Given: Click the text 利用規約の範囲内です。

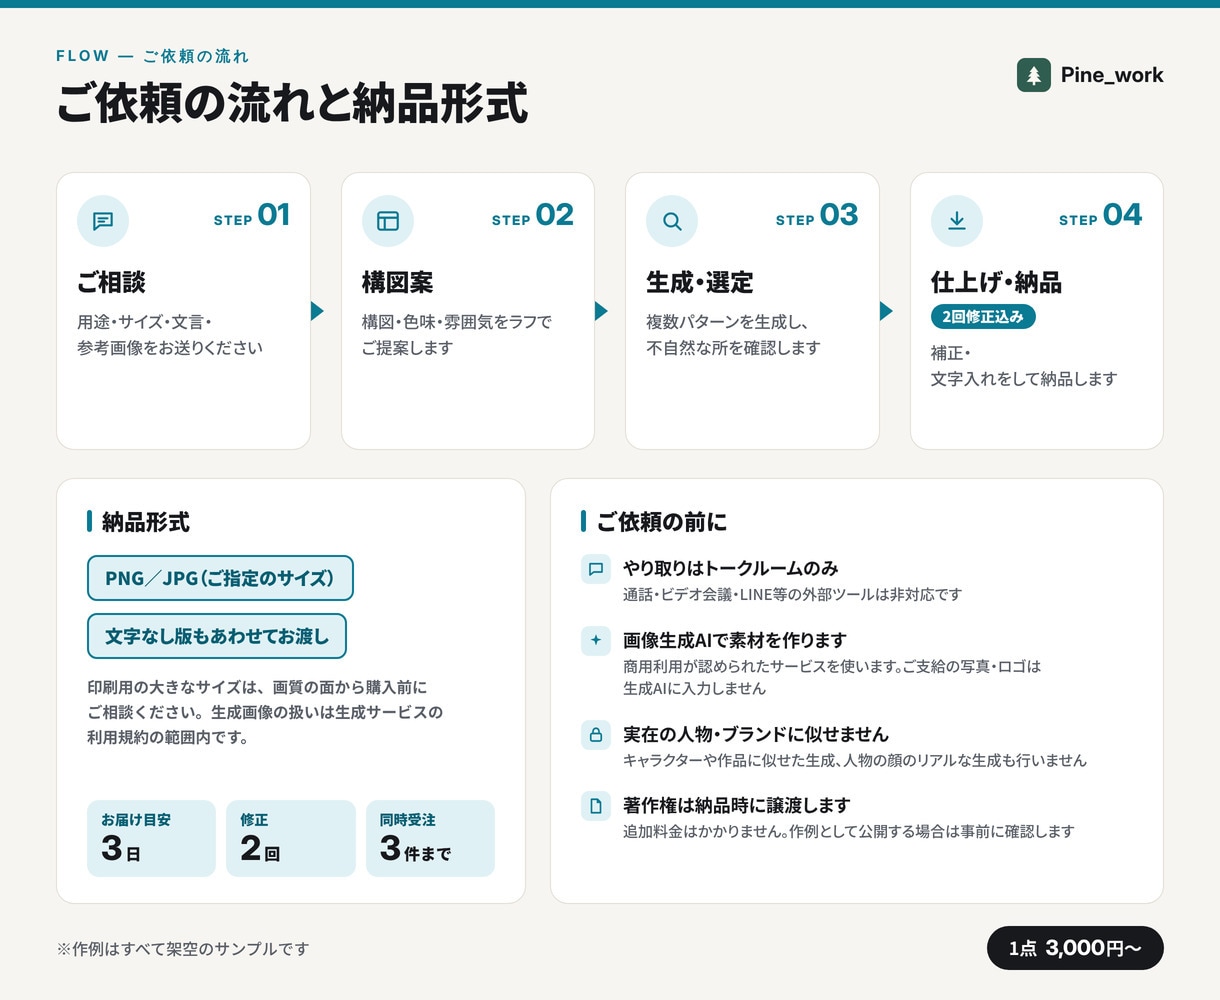Looking at the screenshot, I should pos(168,738).
